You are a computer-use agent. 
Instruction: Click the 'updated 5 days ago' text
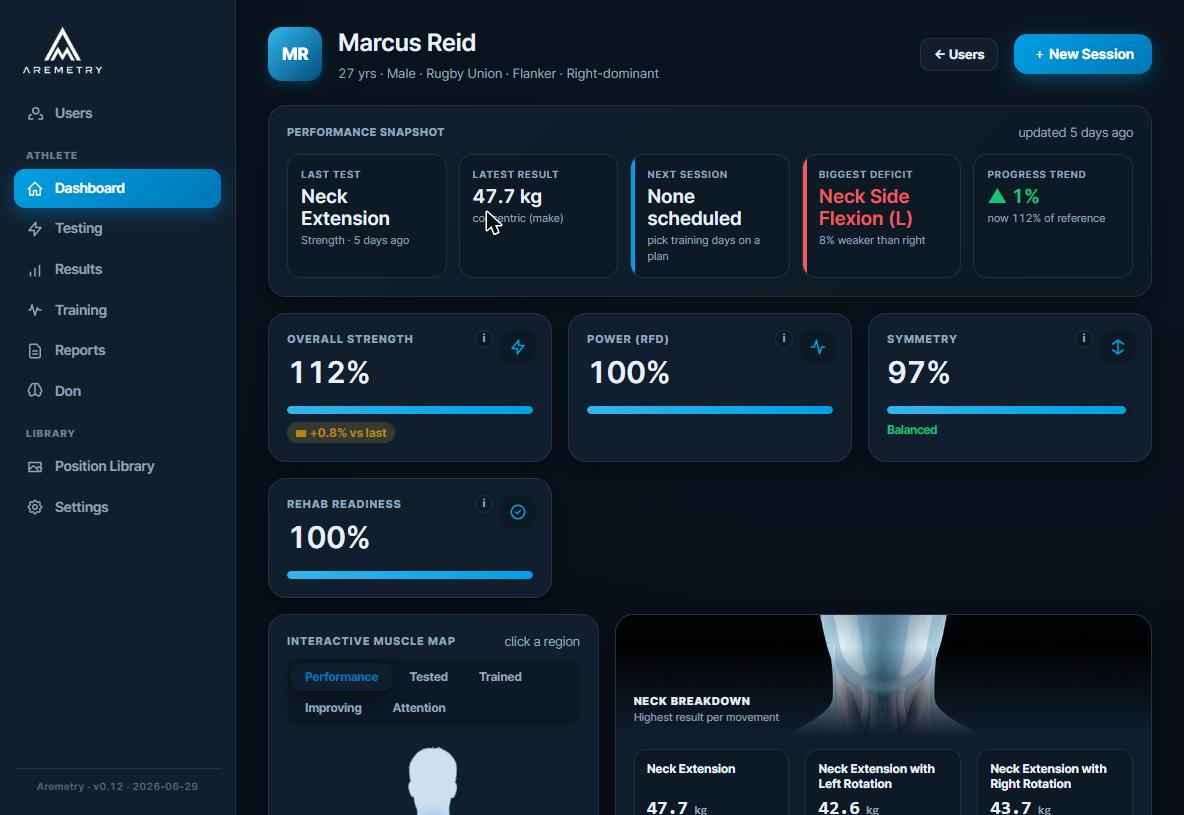click(1075, 133)
